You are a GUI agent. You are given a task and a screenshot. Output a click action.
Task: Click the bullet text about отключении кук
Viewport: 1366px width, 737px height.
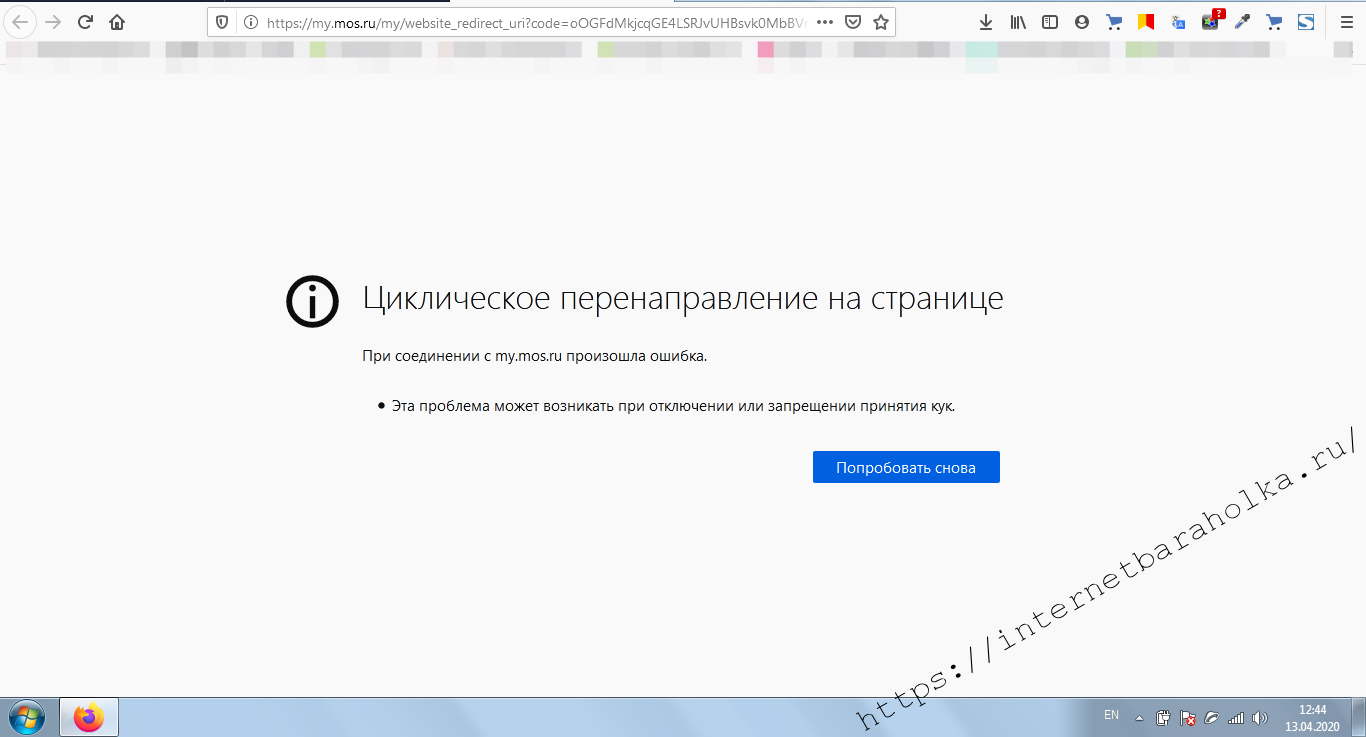click(x=673, y=407)
